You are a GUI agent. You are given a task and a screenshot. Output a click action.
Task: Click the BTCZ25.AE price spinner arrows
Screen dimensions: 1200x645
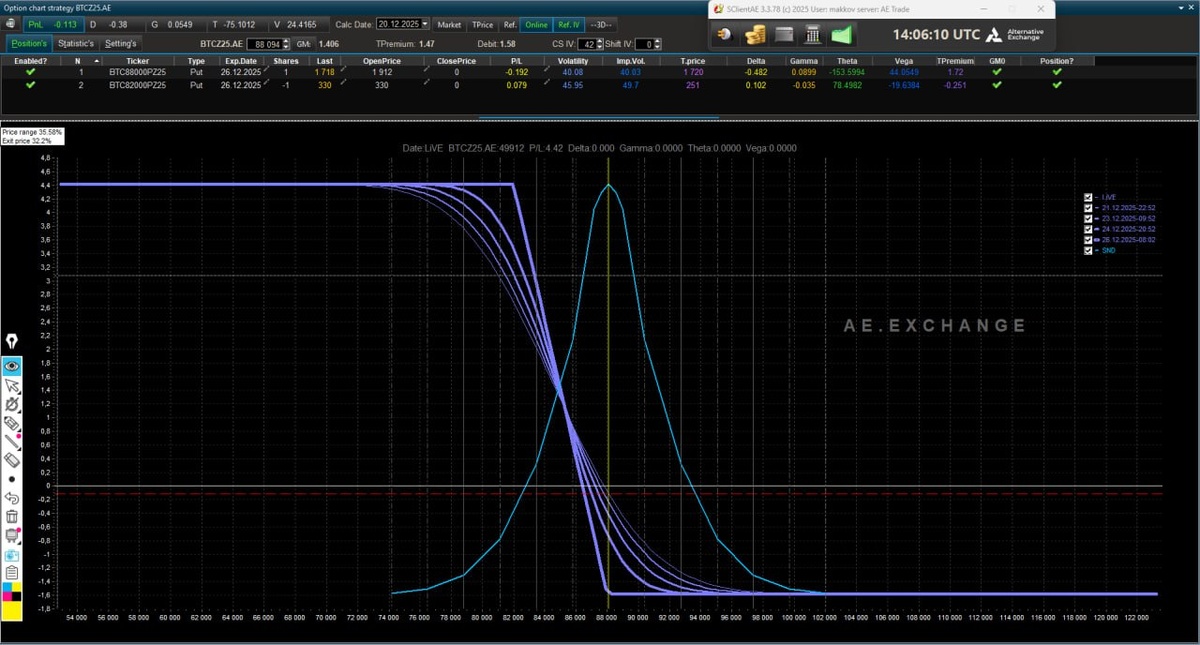pos(287,44)
